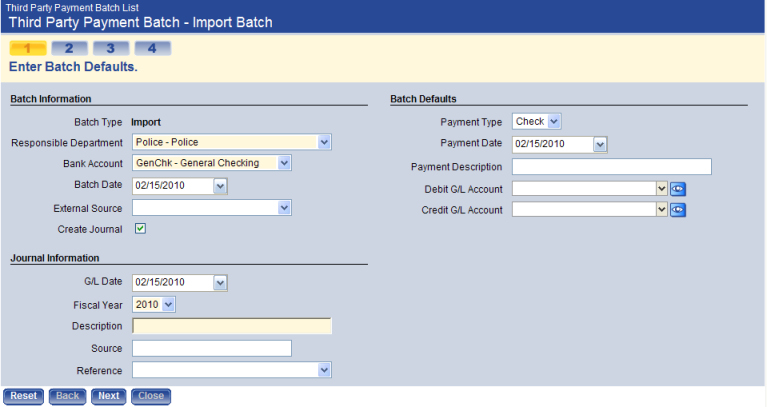Go to wizard step 2 tab
Image resolution: width=767 pixels, height=407 pixels.
pos(68,48)
